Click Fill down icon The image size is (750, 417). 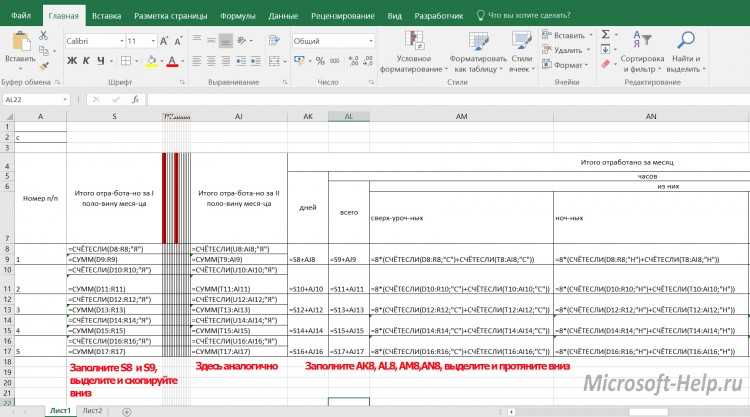[x=606, y=49]
